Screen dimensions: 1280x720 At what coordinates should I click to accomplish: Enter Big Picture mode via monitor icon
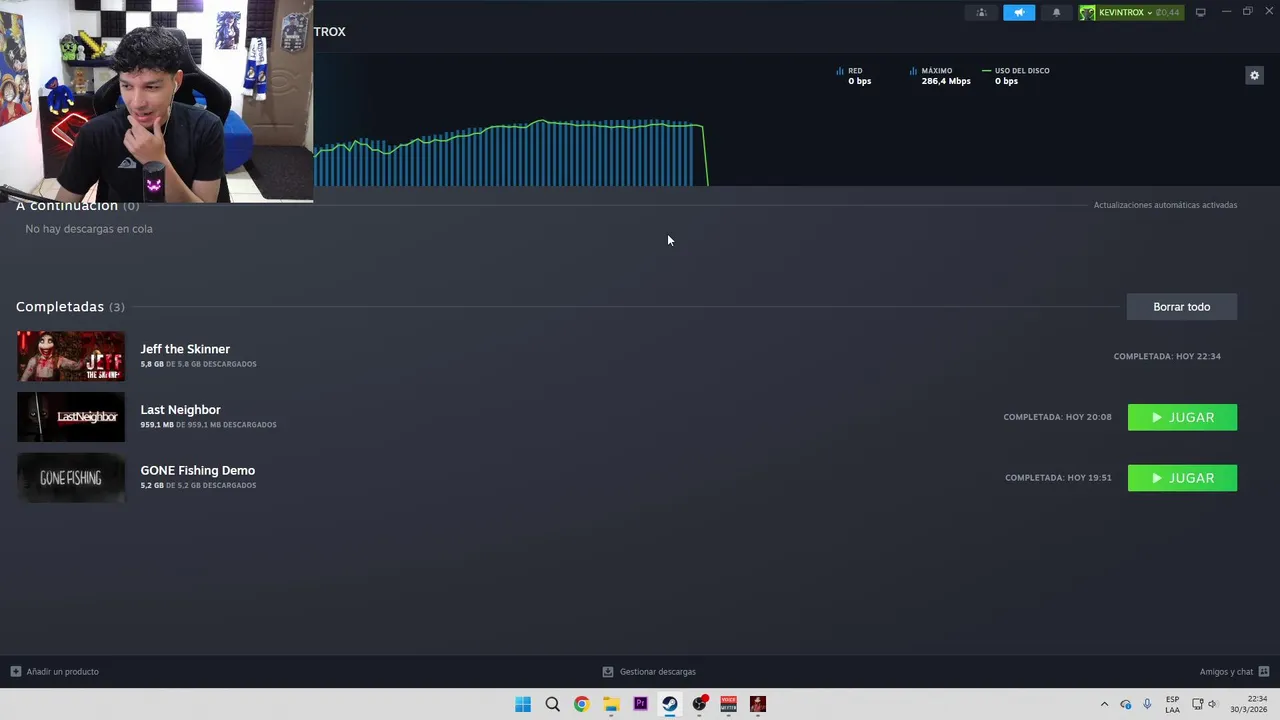click(x=1201, y=12)
